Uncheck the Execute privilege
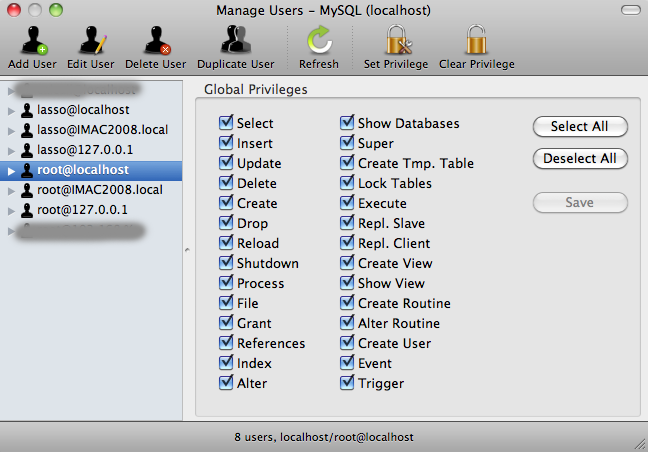This screenshot has width=648, height=452. (x=347, y=203)
